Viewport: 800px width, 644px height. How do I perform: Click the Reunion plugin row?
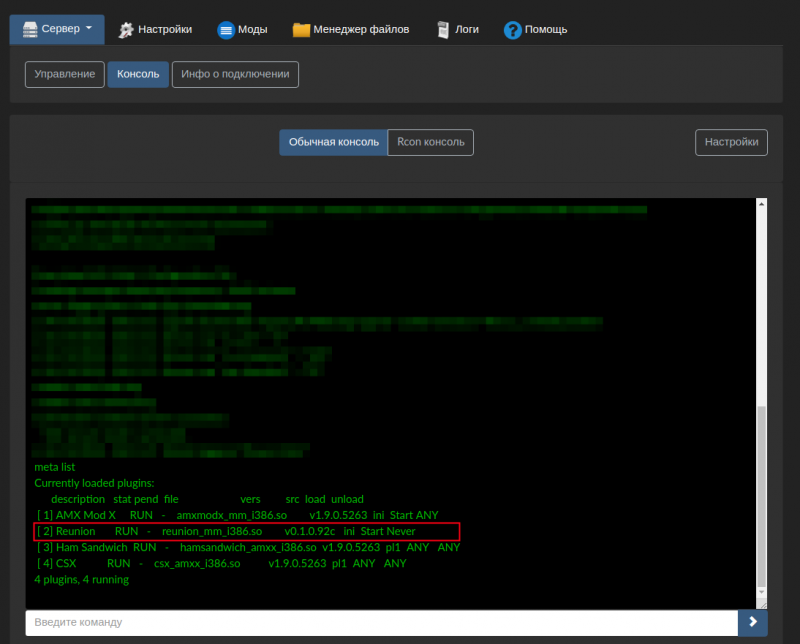point(247,531)
